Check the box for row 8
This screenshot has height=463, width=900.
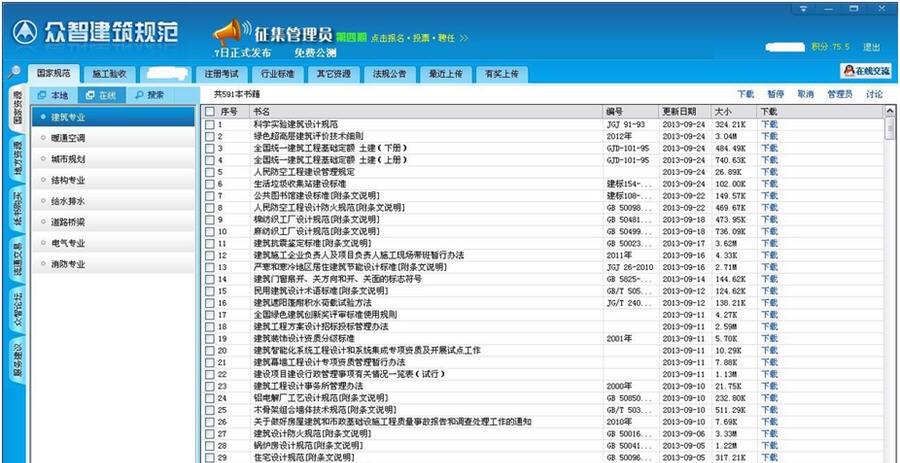pos(210,207)
